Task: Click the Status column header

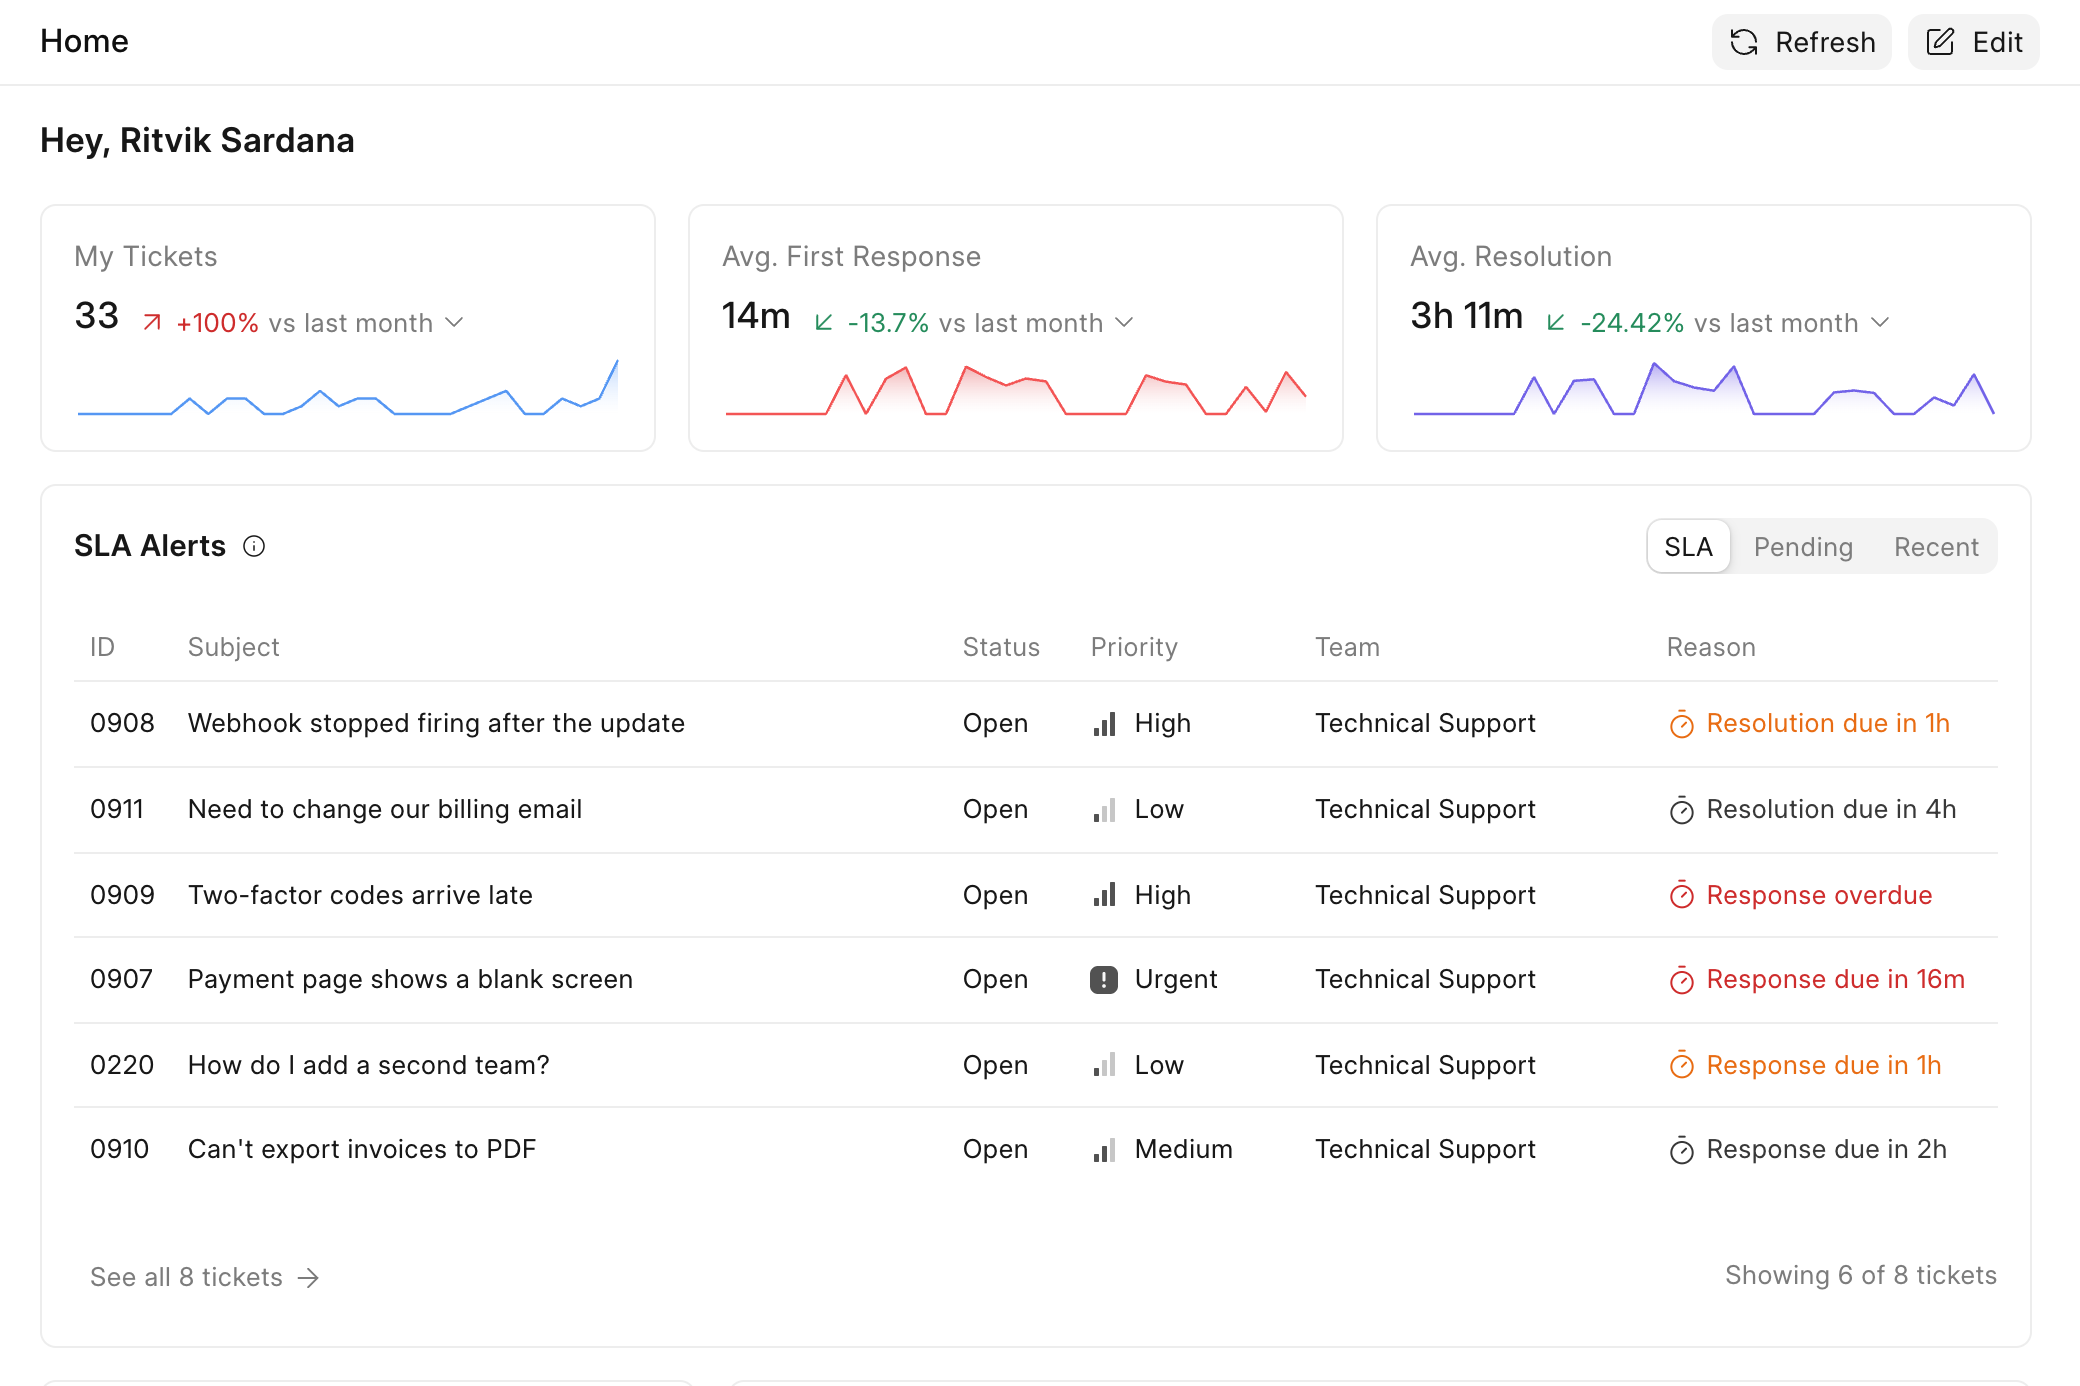Action: [1001, 647]
